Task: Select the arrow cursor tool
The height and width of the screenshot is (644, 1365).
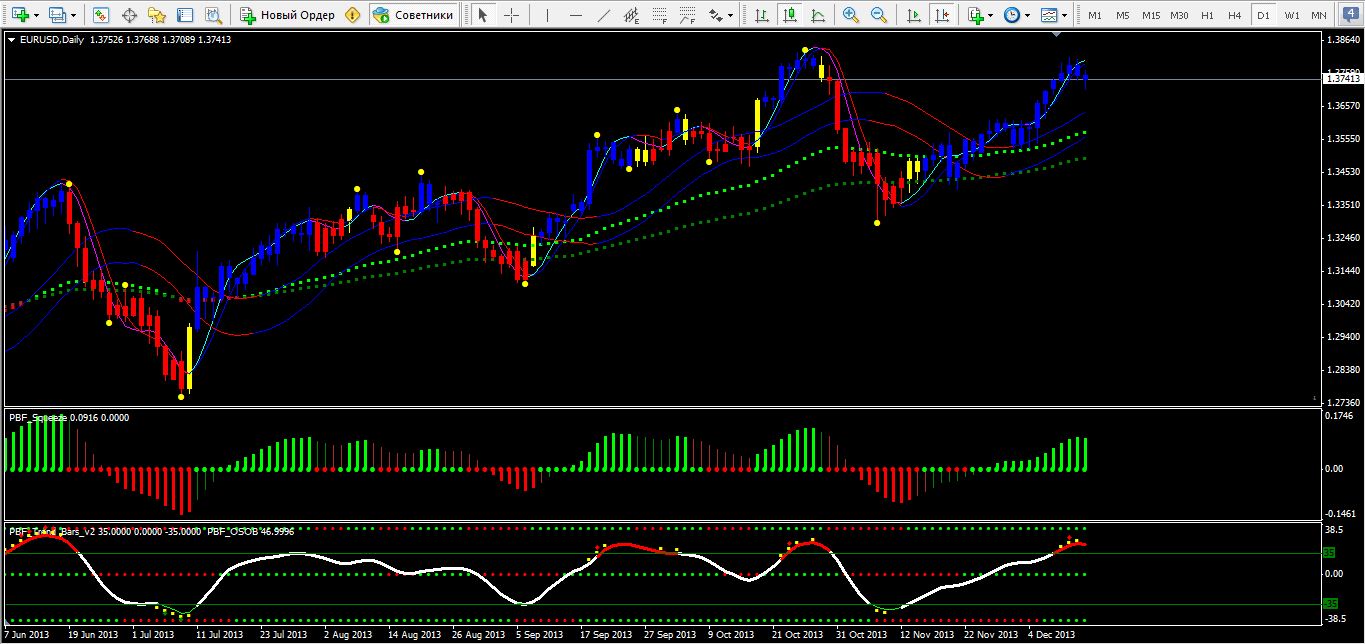Action: click(x=483, y=15)
